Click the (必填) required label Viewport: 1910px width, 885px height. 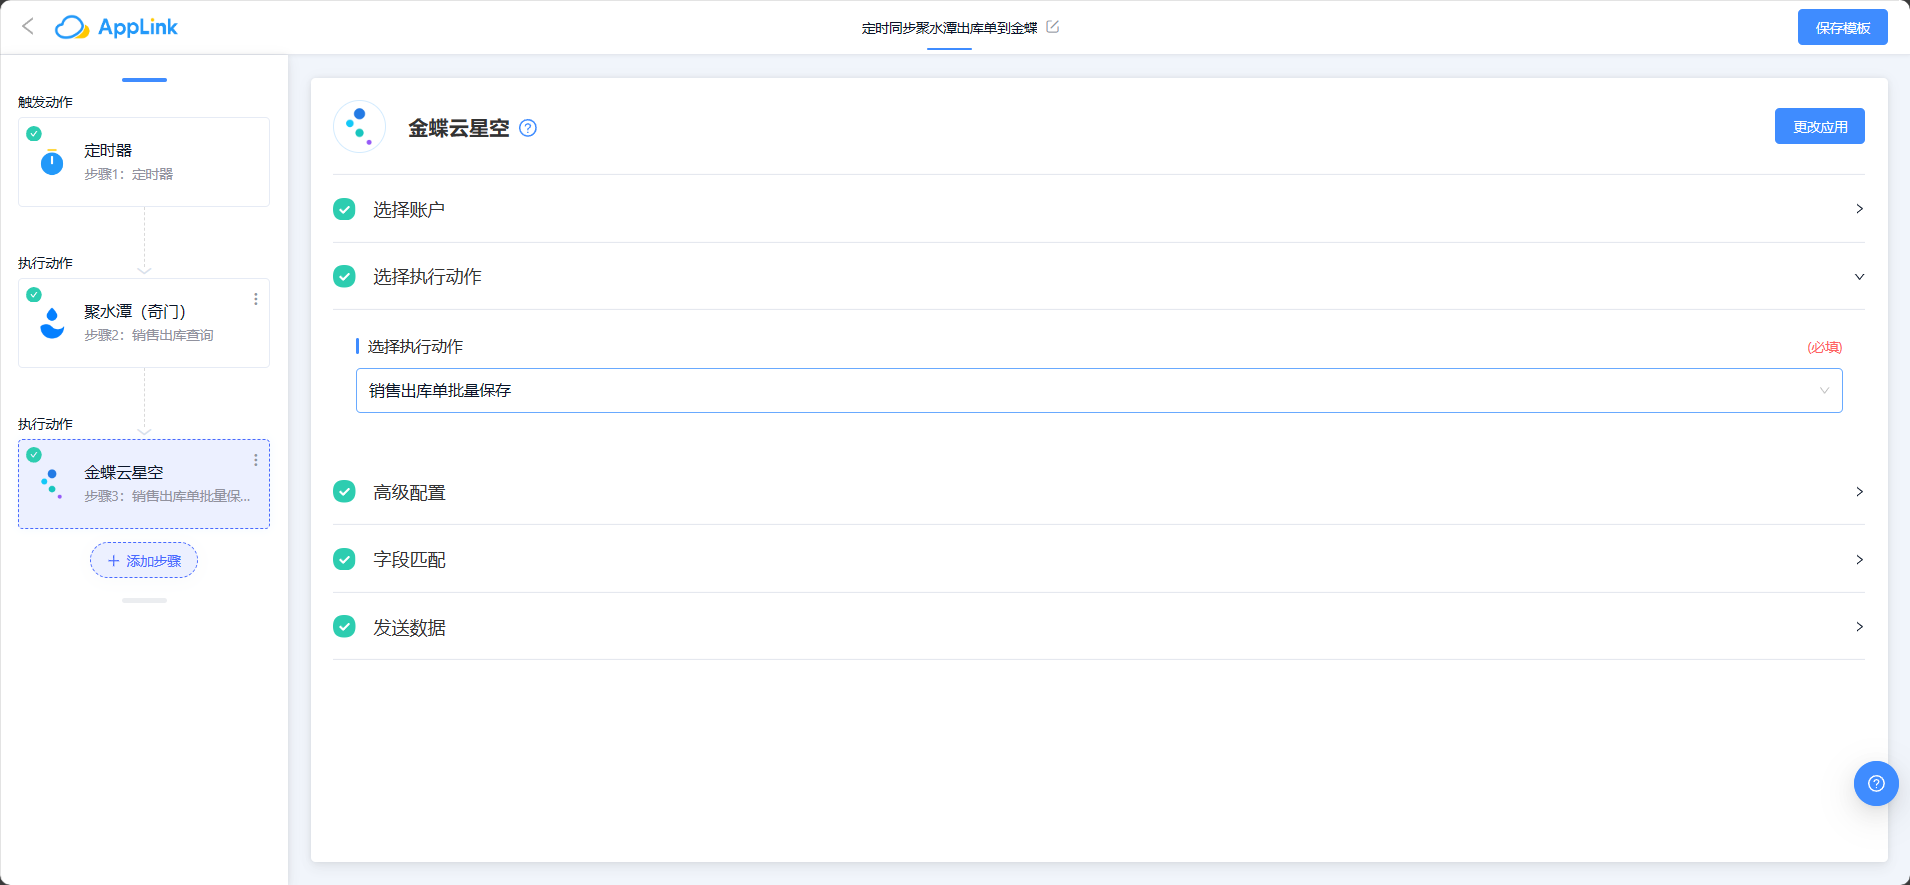pyautogui.click(x=1824, y=347)
